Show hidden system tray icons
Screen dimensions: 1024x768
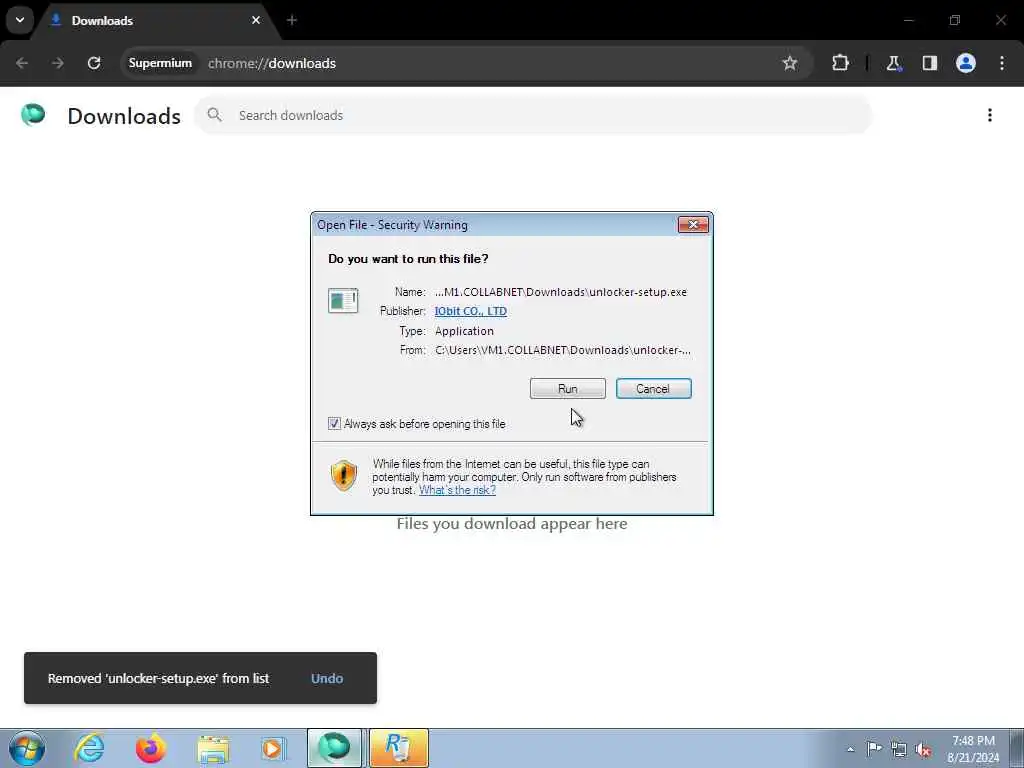[x=850, y=749]
